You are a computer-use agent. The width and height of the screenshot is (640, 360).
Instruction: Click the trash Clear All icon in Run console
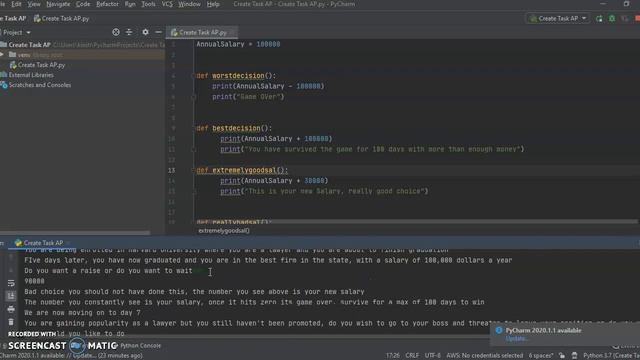point(11,322)
